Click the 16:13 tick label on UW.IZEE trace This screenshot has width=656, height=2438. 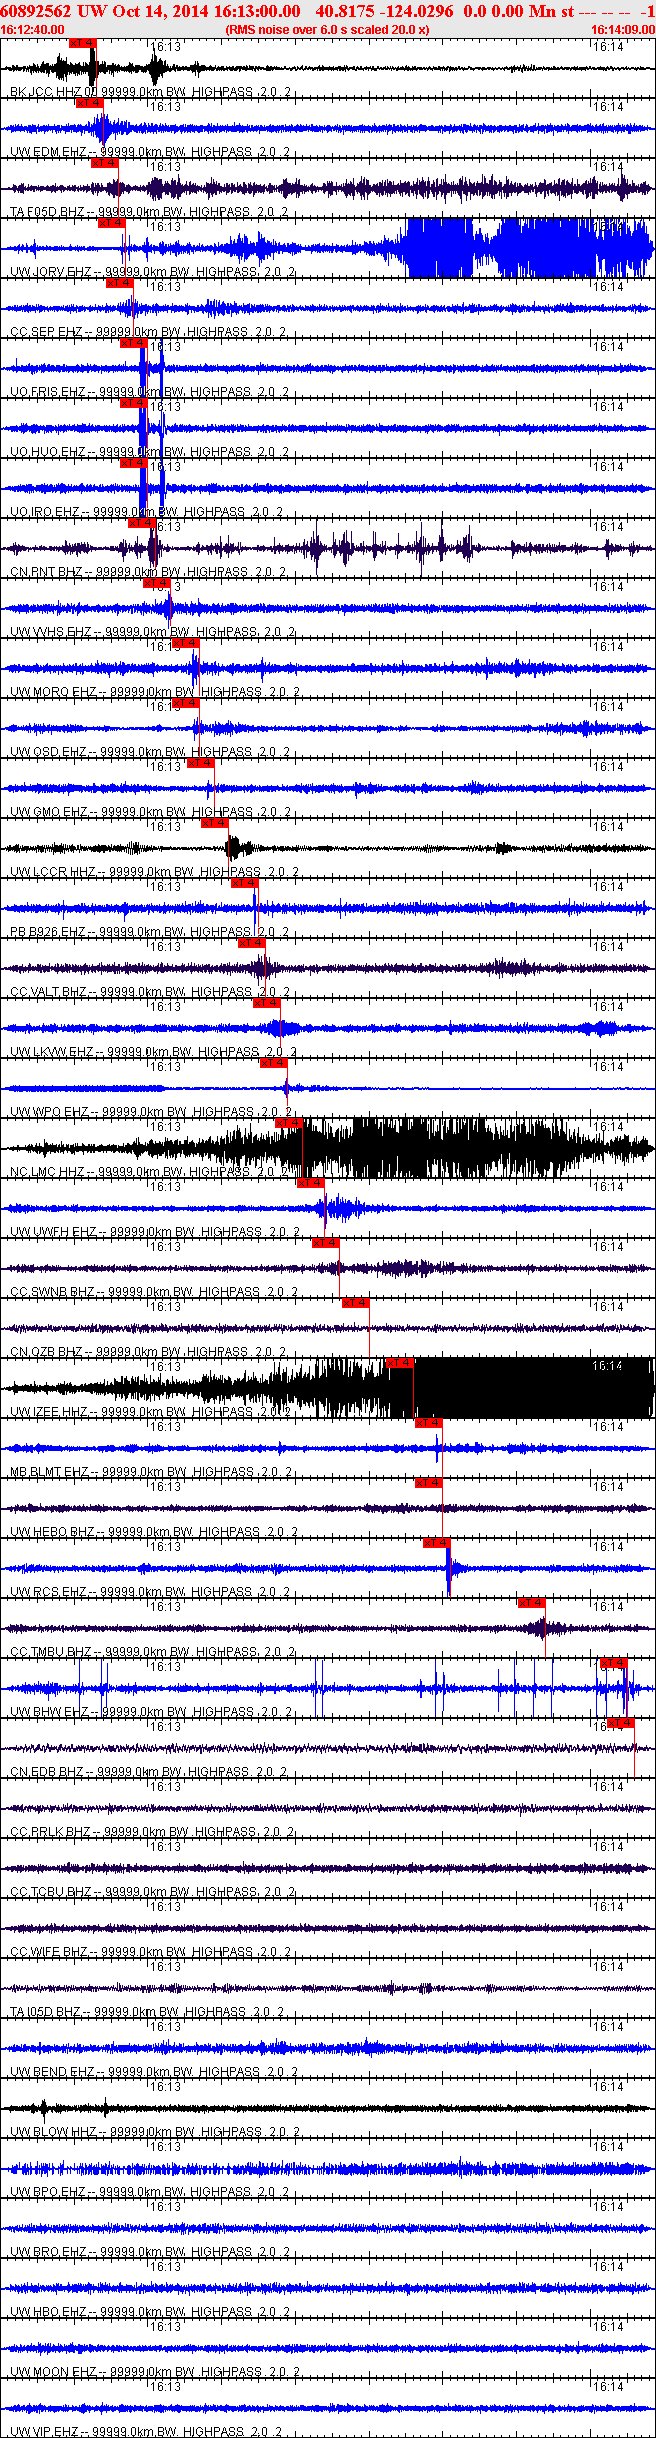(165, 1367)
